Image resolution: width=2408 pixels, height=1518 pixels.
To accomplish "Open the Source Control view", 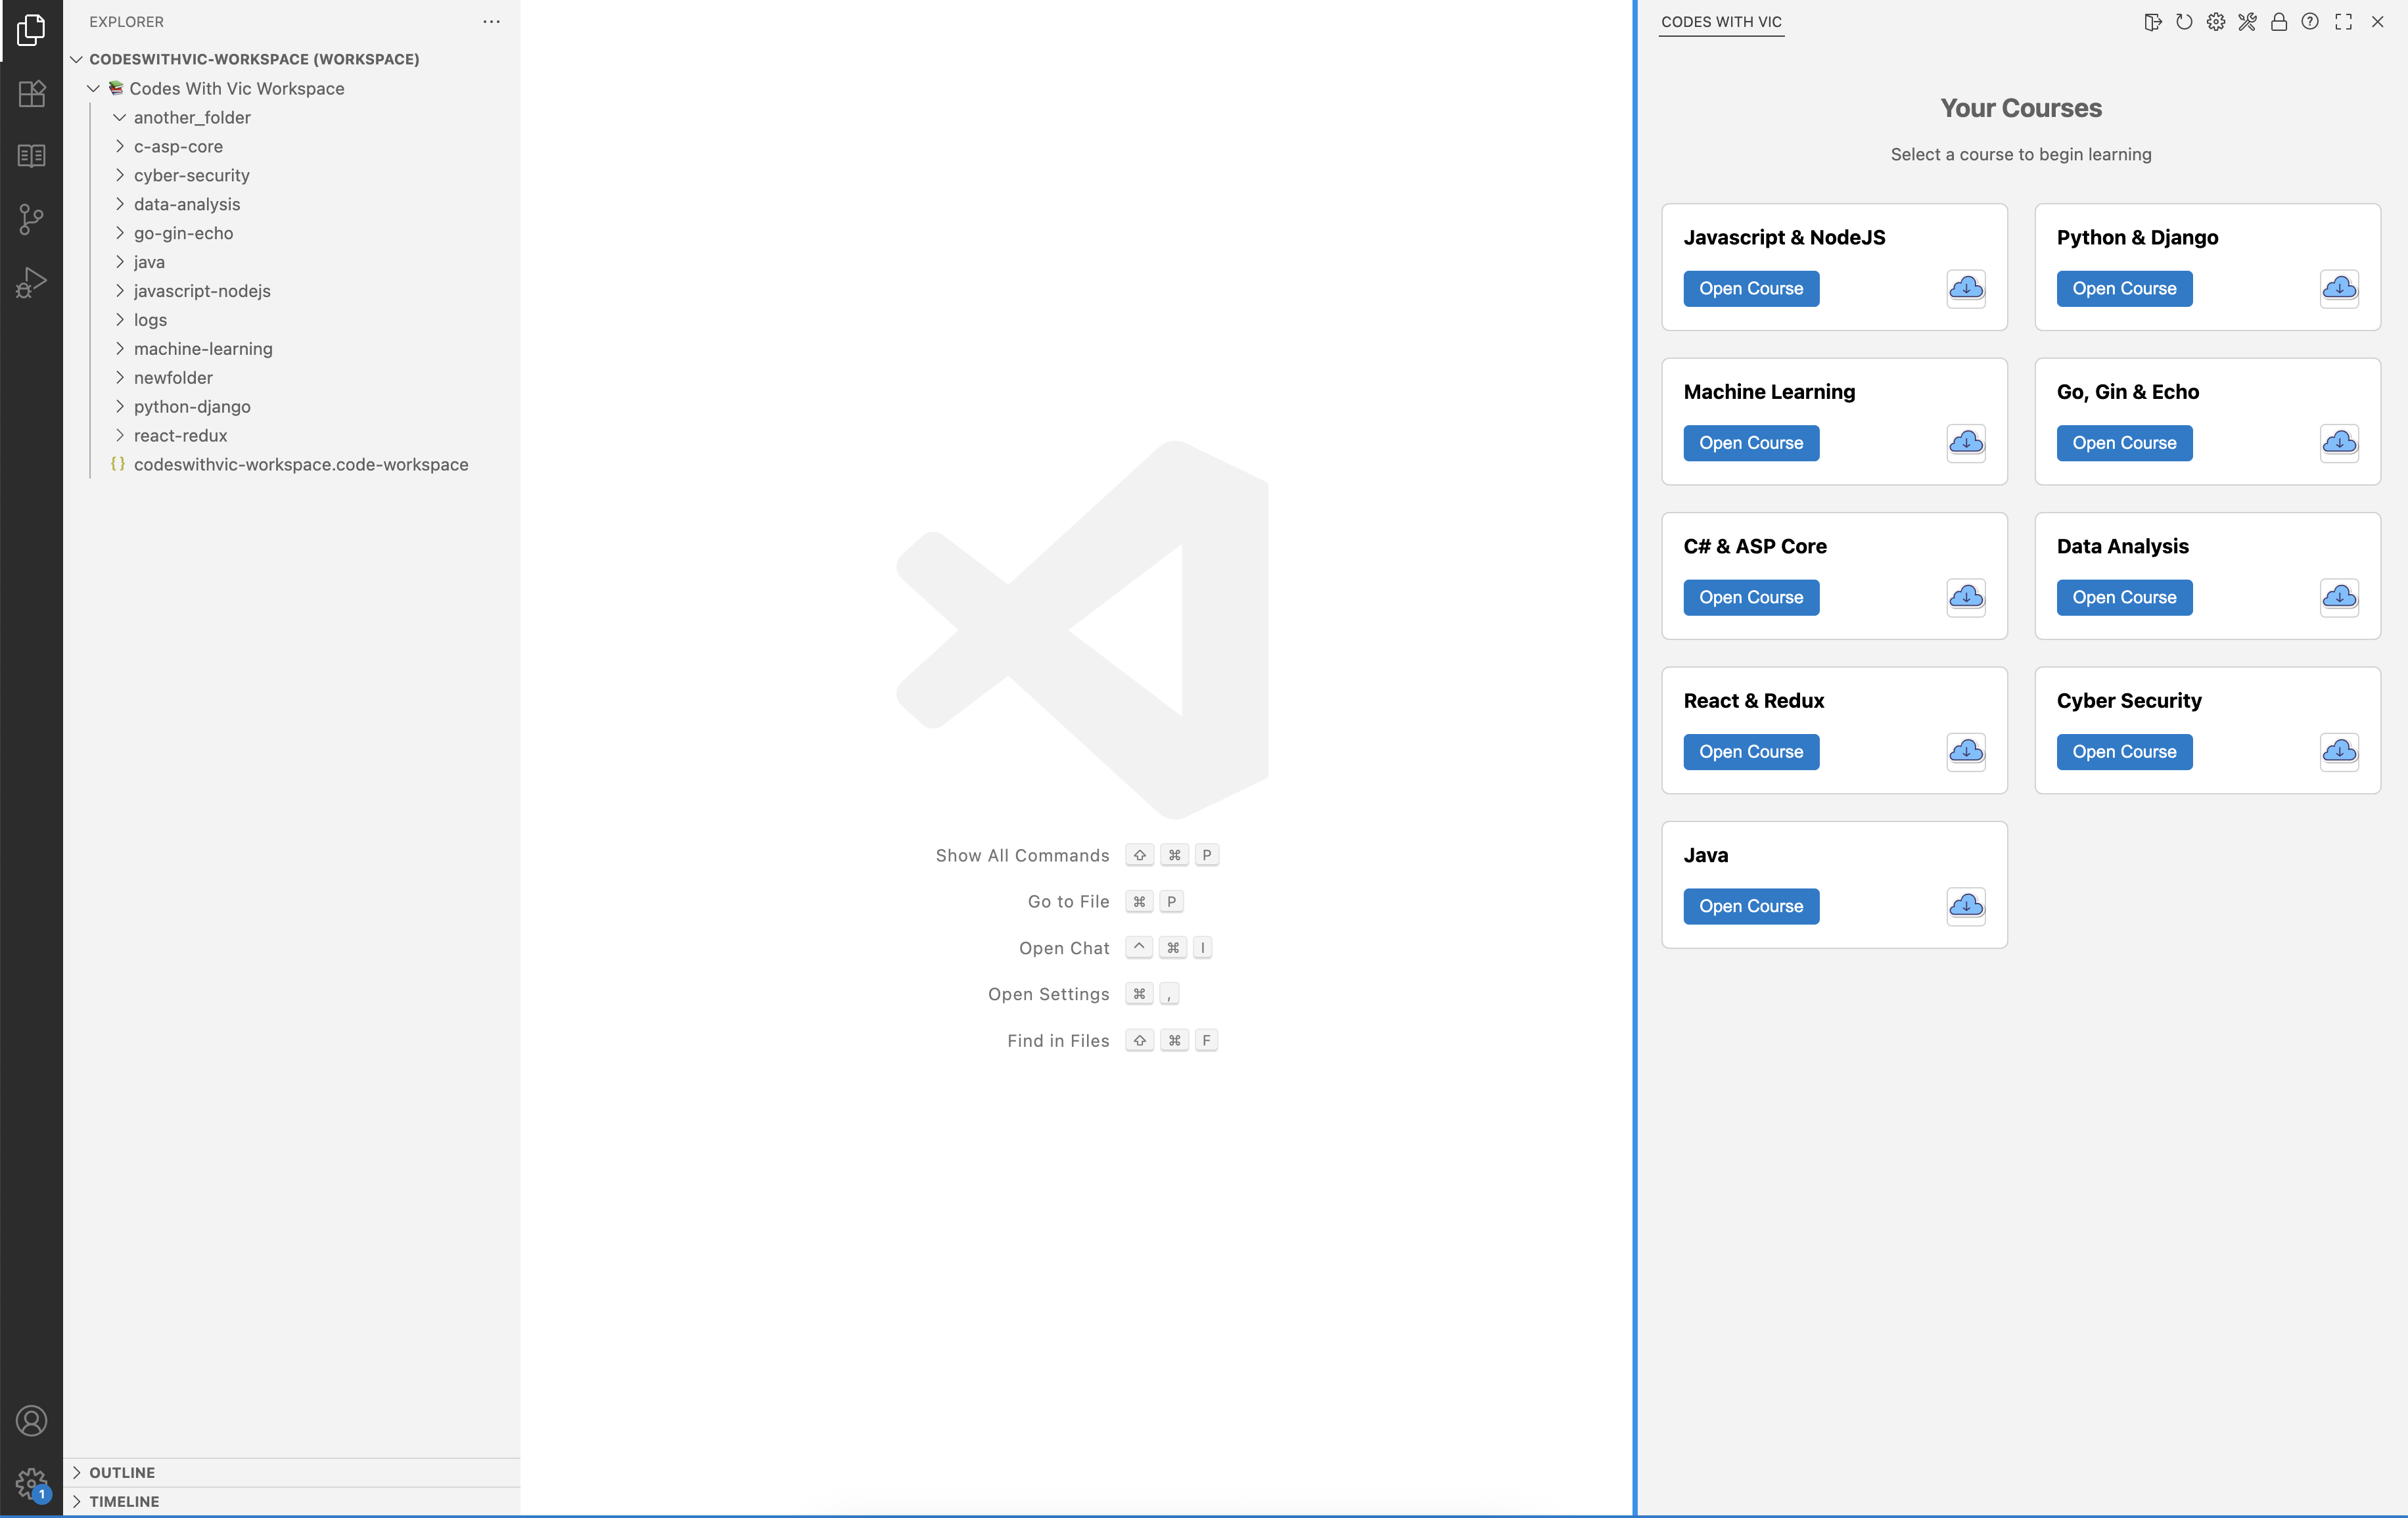I will pos(31,219).
